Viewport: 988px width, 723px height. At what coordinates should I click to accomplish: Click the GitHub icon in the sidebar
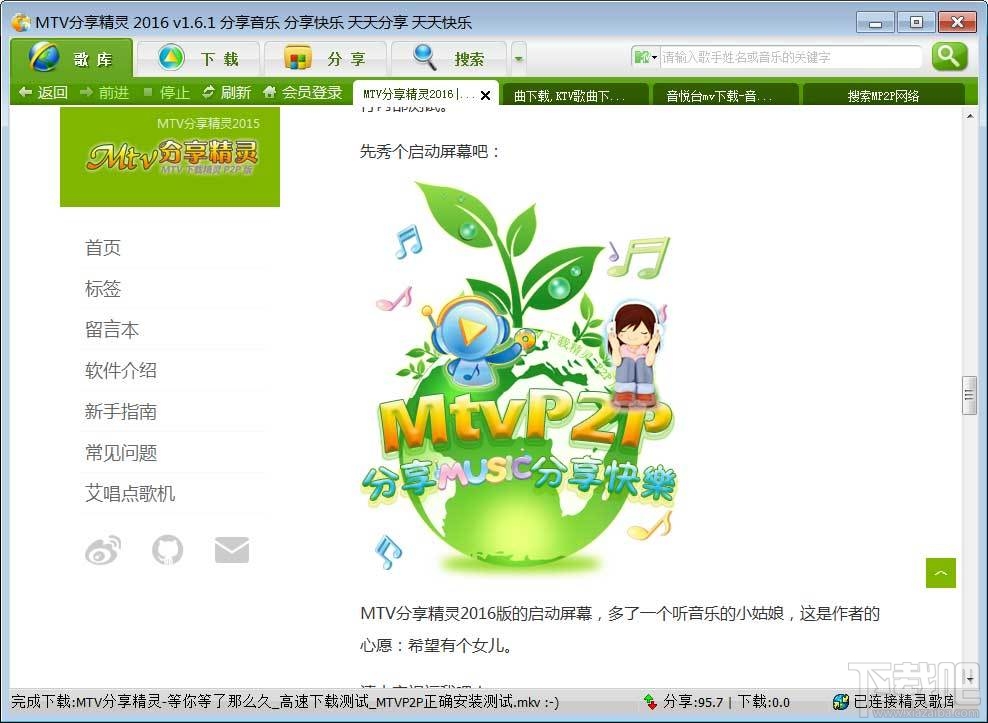pos(168,549)
